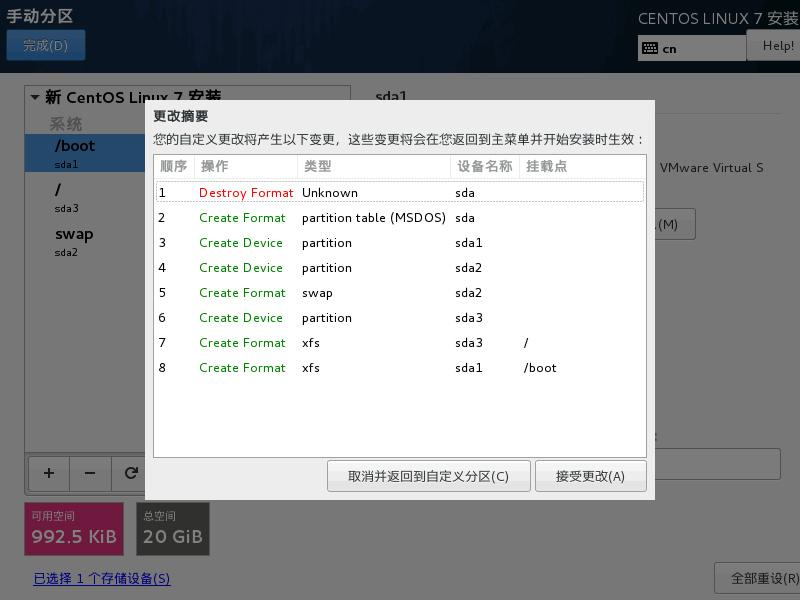800x600 pixels.
Task: Select the / sda3 mount point
Action: pyautogui.click(x=85, y=197)
